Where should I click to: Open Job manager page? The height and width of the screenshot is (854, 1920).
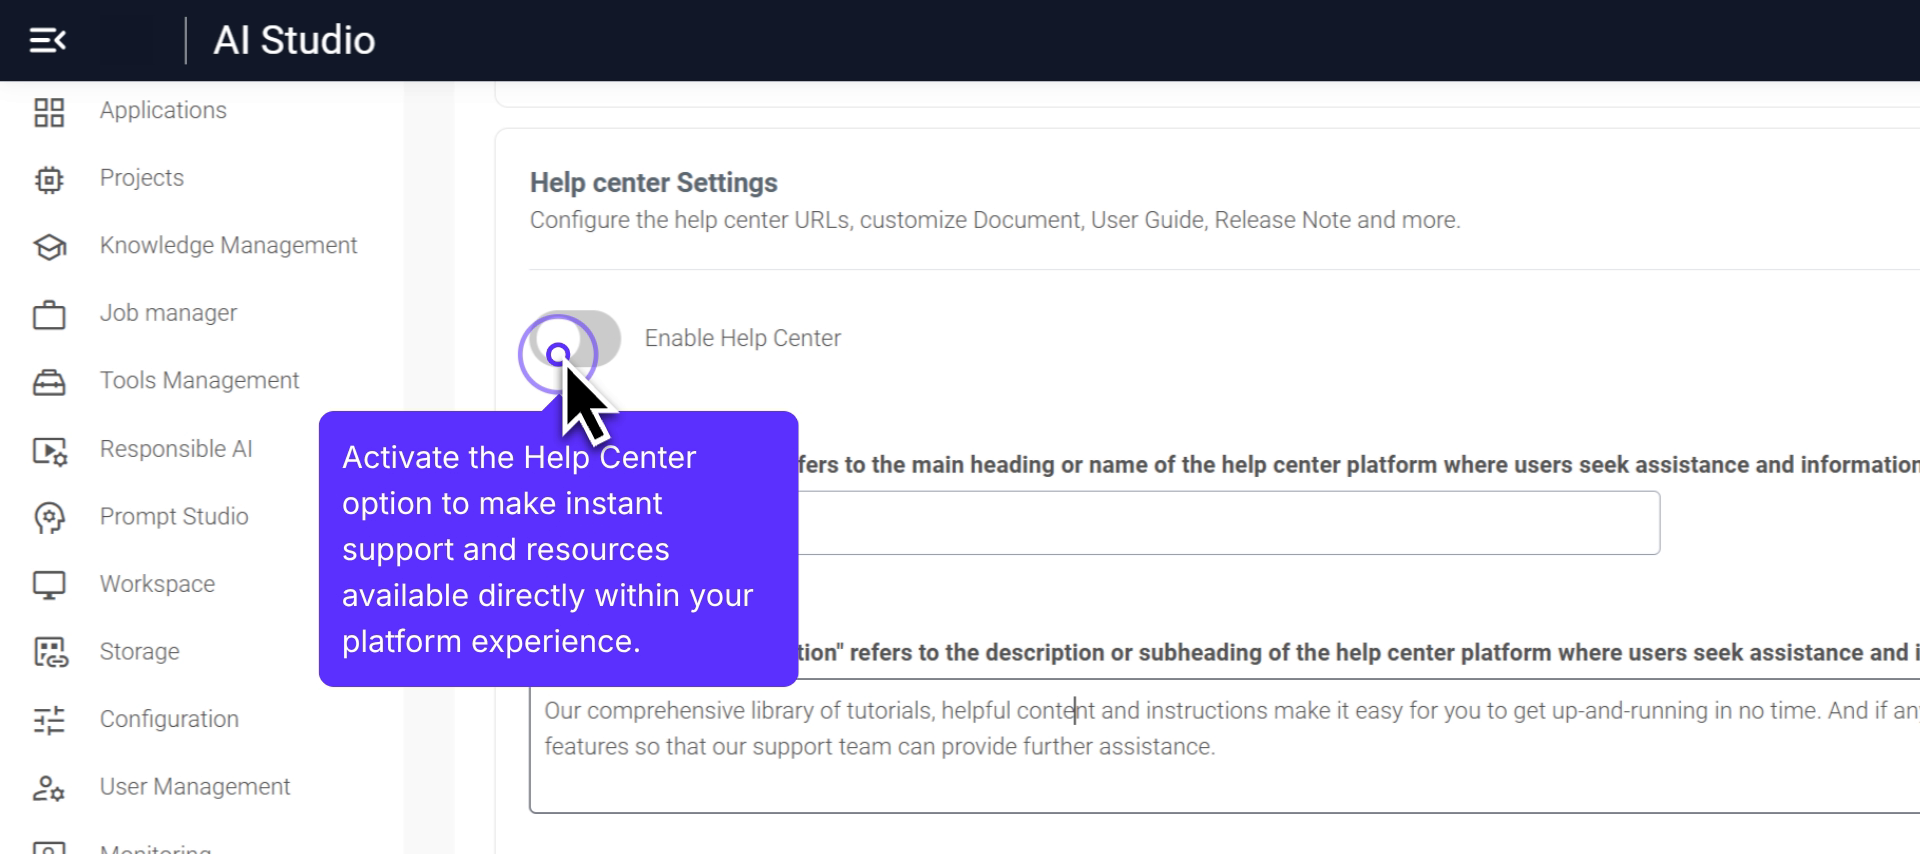pos(168,313)
